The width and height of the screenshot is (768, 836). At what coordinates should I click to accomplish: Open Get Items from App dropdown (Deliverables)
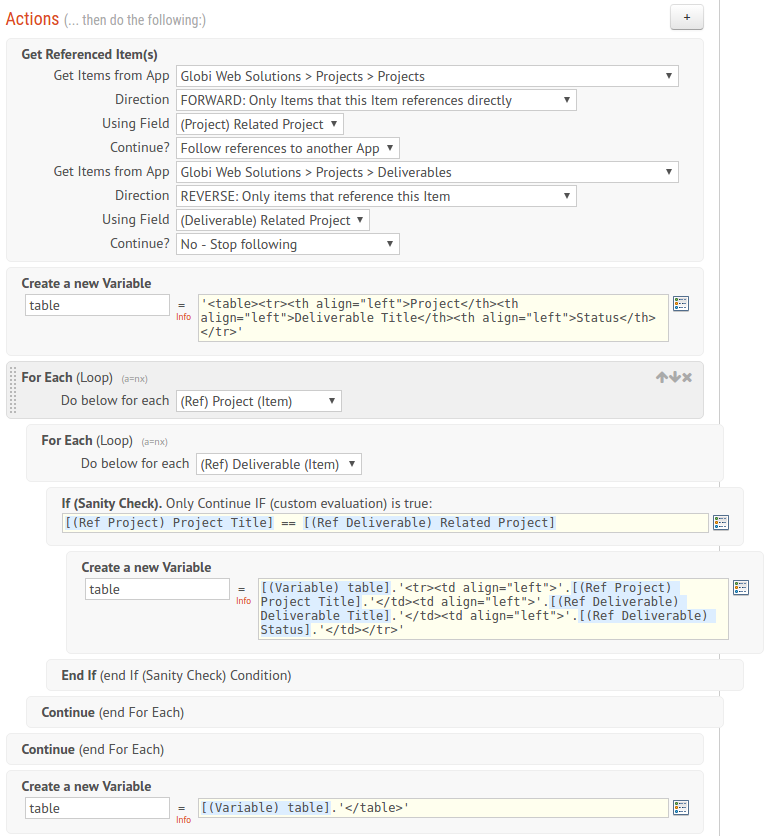(x=427, y=172)
